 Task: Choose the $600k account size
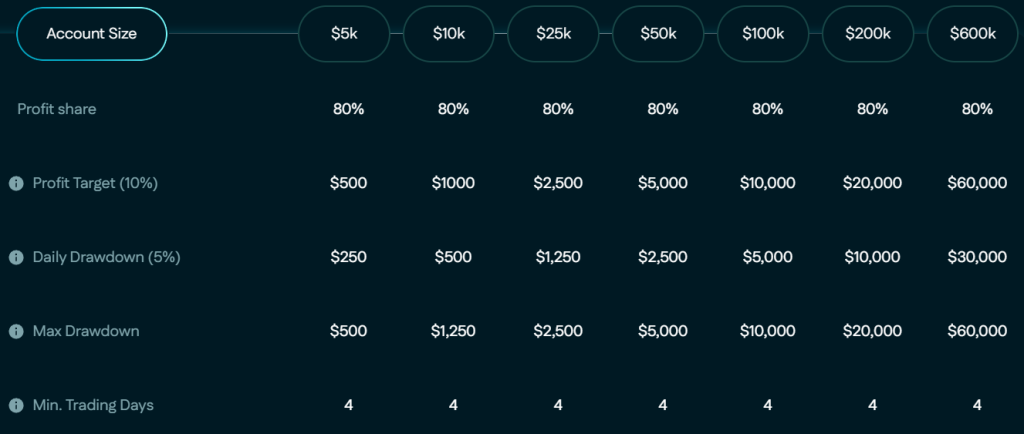(972, 34)
